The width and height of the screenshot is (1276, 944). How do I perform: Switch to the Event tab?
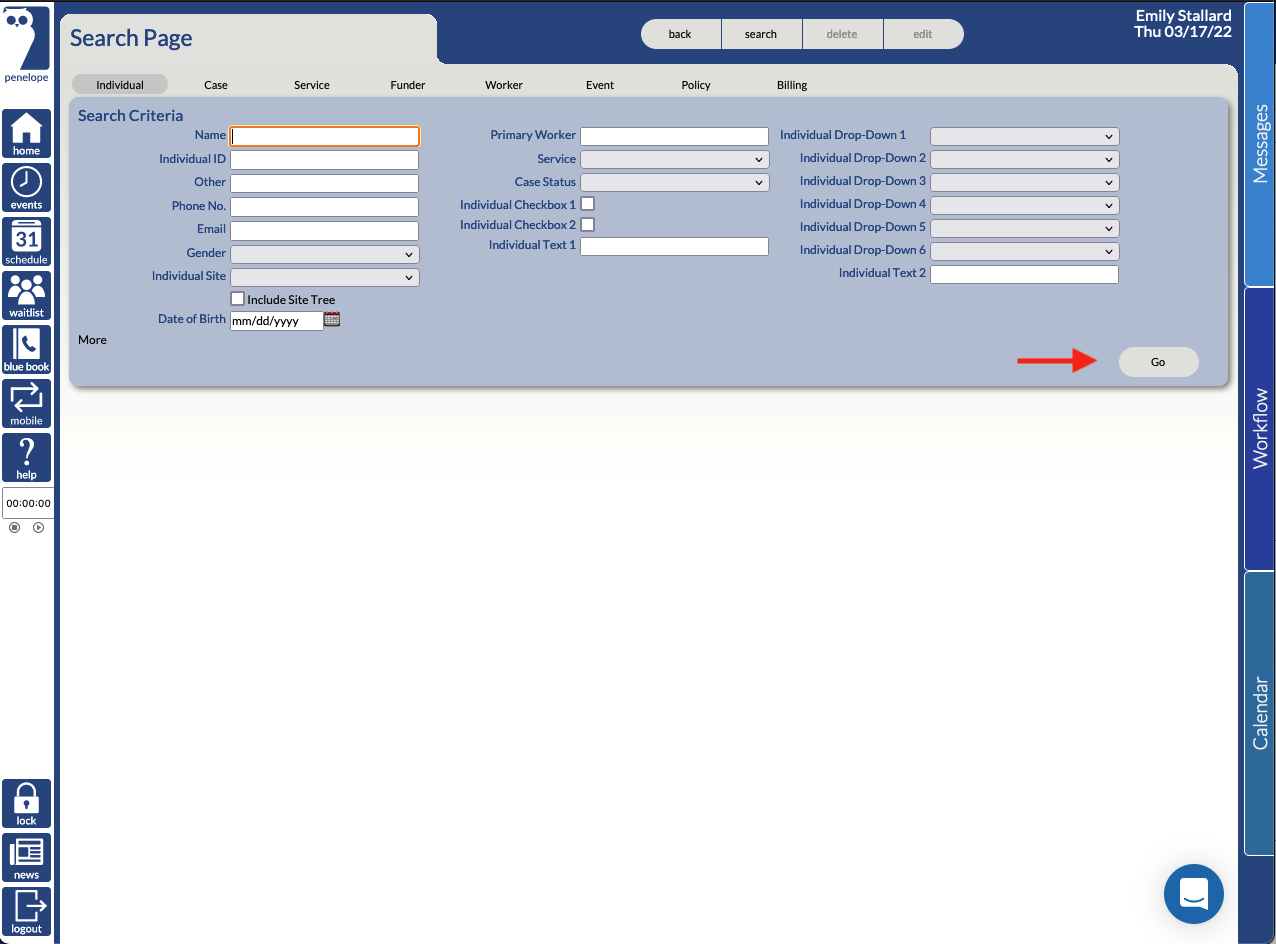tap(600, 85)
